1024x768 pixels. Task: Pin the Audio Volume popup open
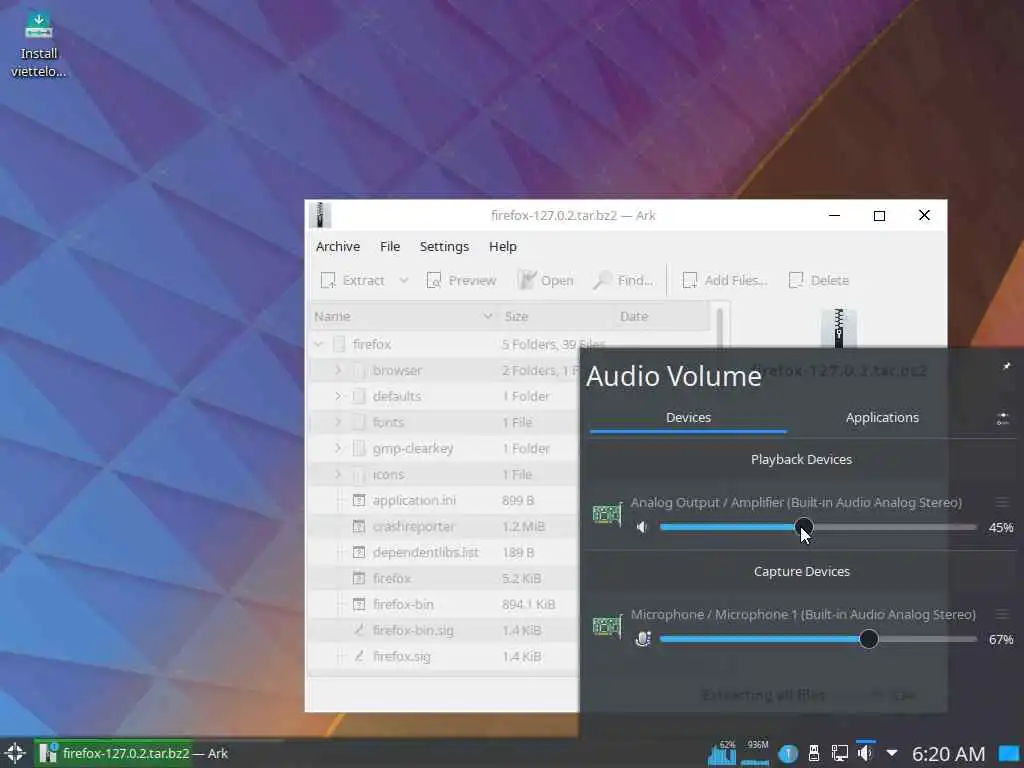[x=1006, y=366]
